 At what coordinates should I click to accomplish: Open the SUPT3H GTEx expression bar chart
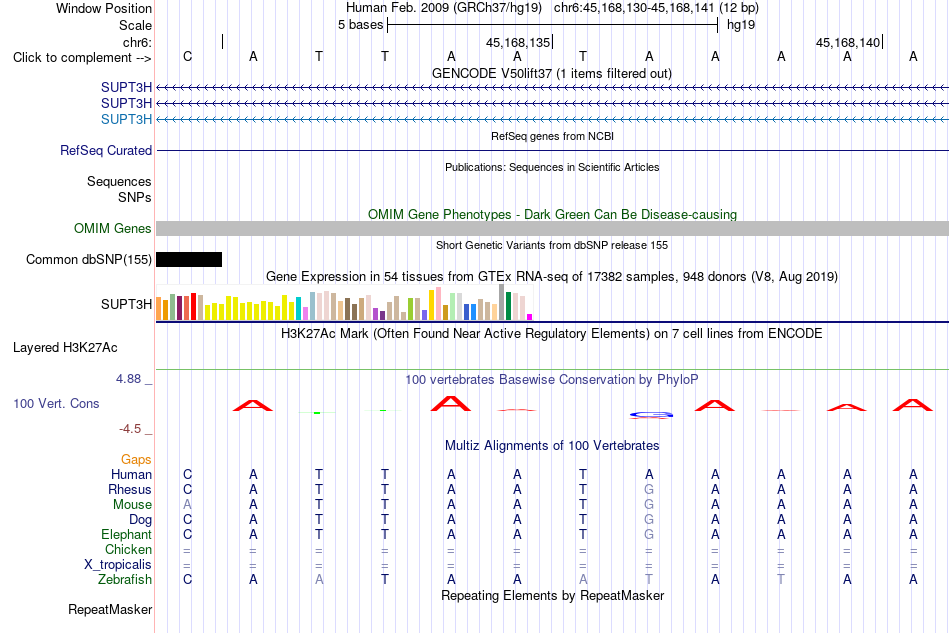[x=344, y=302]
